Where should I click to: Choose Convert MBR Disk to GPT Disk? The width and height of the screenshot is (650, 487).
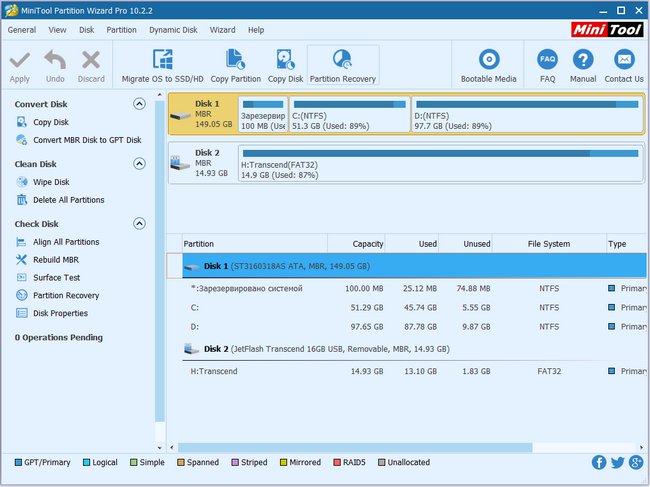(87, 140)
